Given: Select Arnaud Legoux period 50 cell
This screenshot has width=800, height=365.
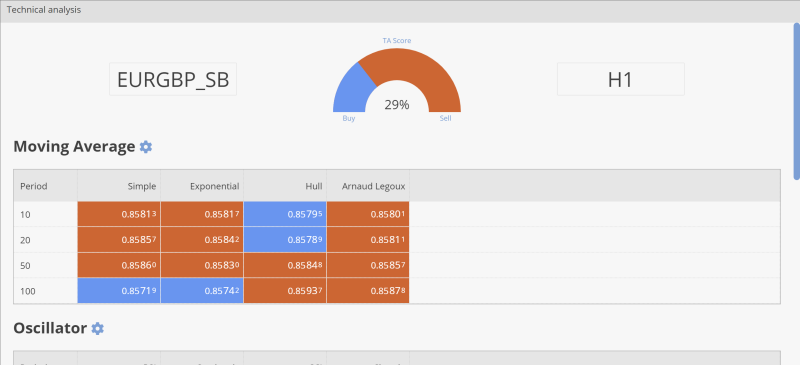Looking at the screenshot, I should (x=368, y=265).
